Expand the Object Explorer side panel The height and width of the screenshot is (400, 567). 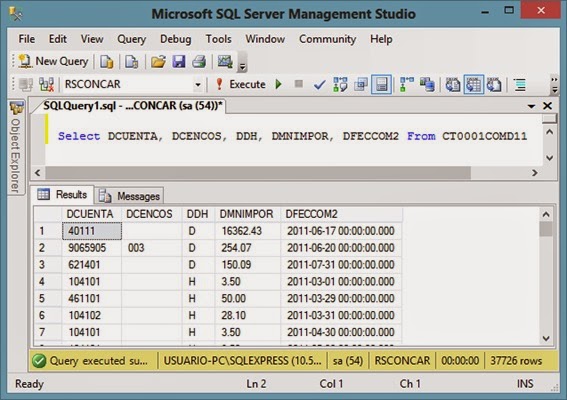click(16, 148)
